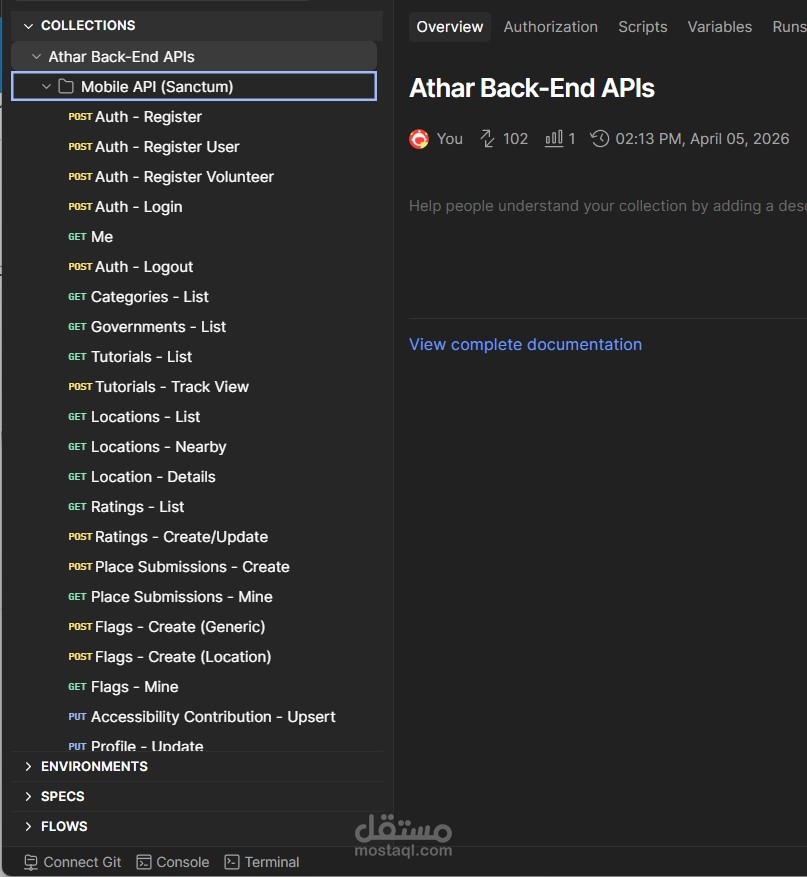Screen dimensions: 807x877
Task: Switch to the Overview tab
Action: click(450, 27)
